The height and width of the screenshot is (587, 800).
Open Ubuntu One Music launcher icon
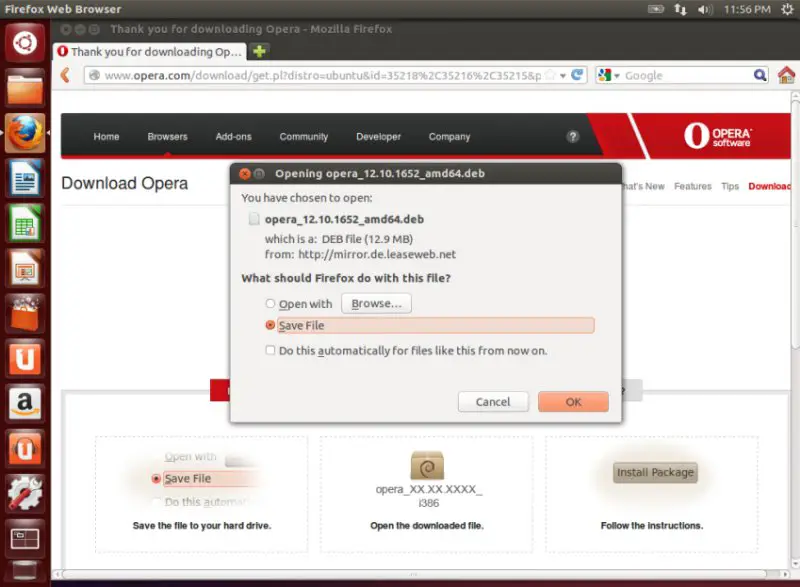[24, 449]
